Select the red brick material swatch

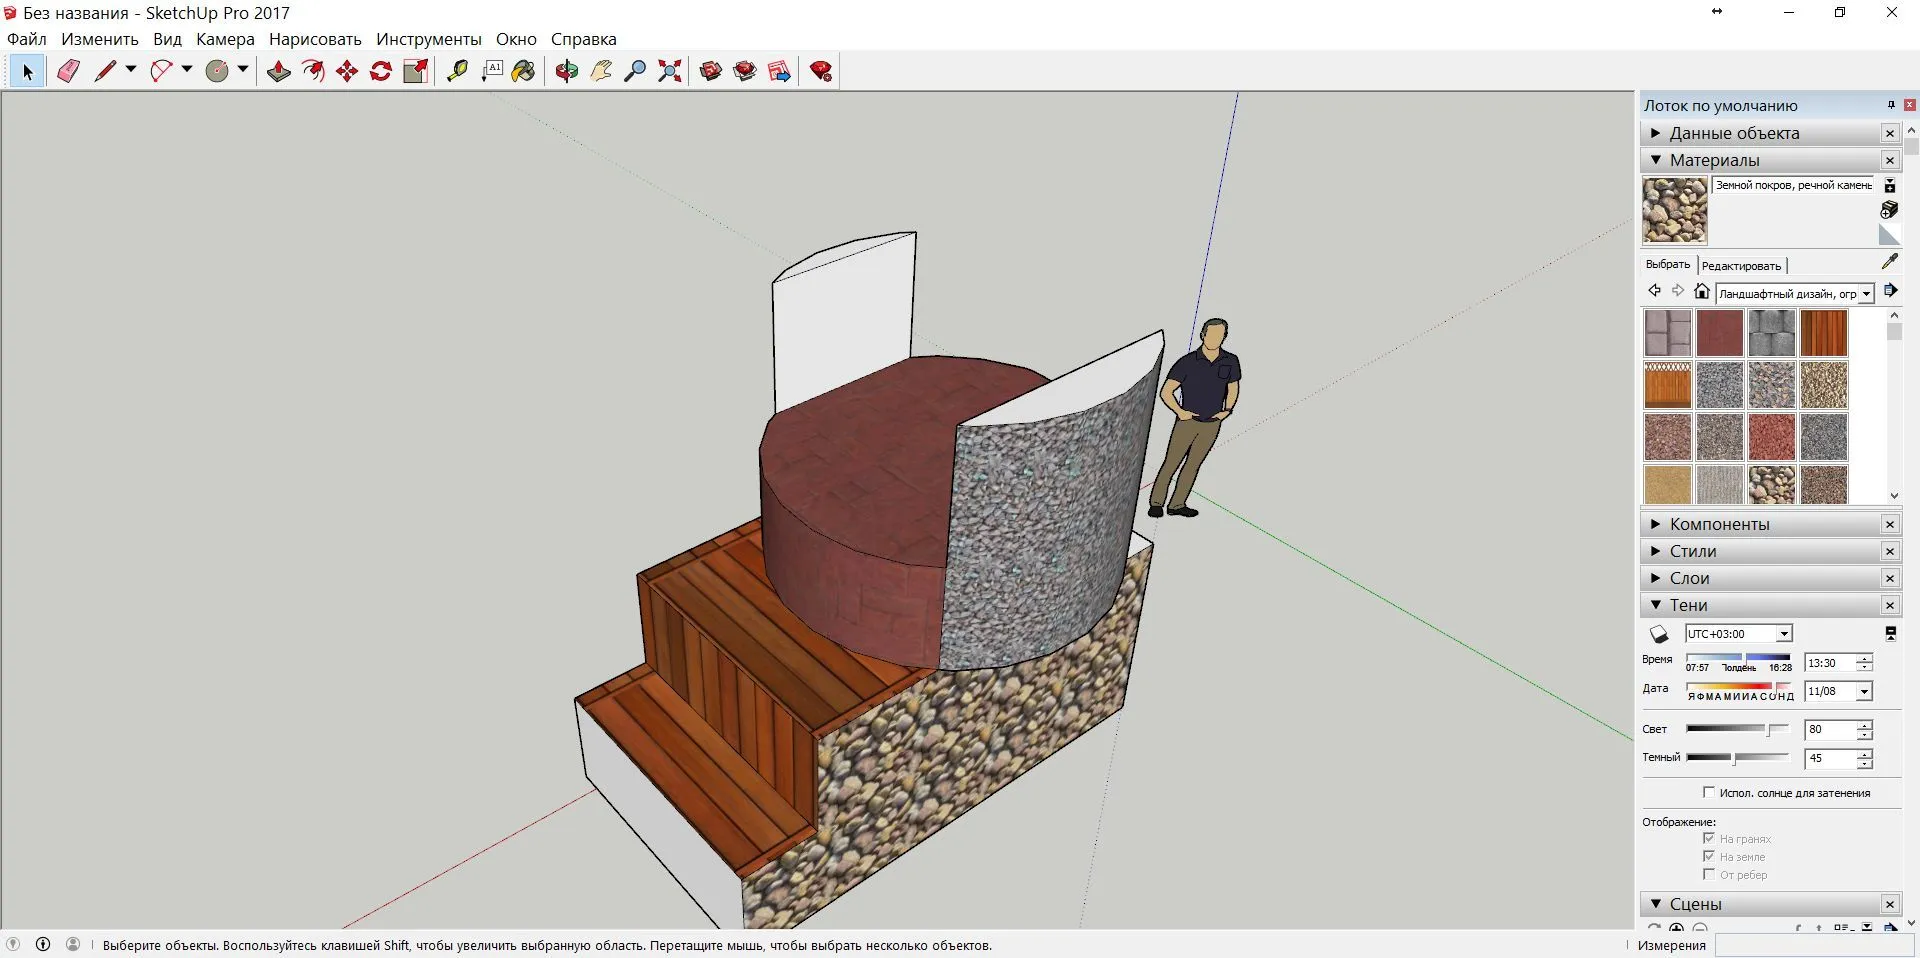[x=1719, y=333]
